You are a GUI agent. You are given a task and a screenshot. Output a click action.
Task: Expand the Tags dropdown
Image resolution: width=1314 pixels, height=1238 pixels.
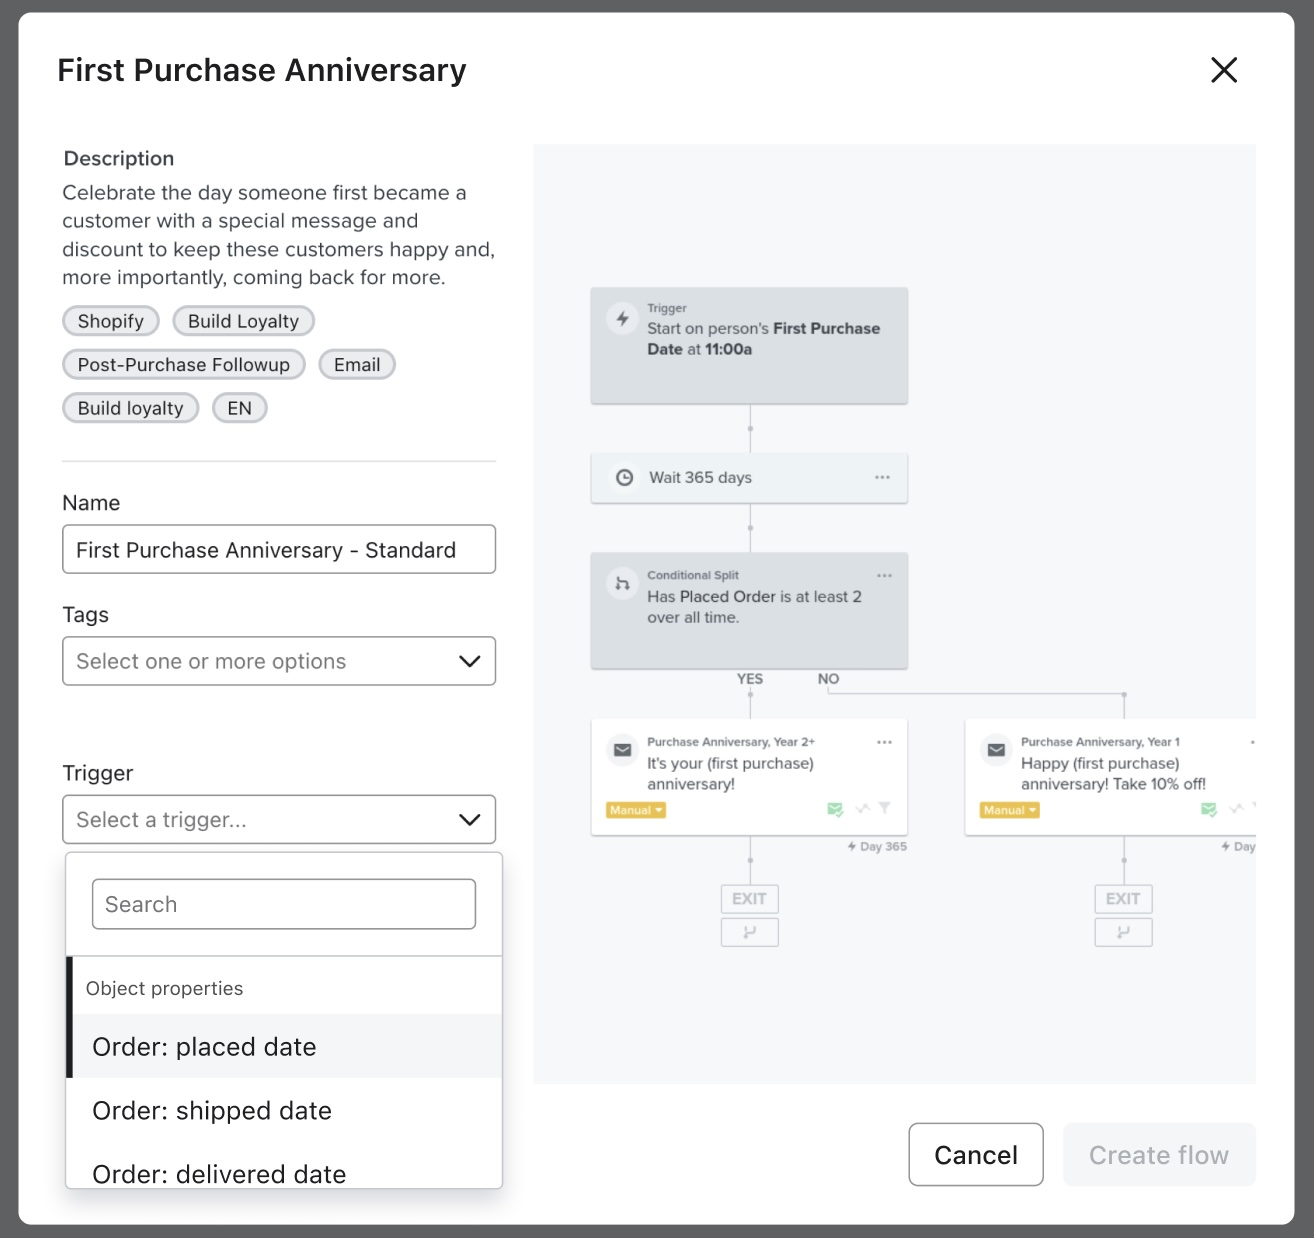tap(279, 661)
